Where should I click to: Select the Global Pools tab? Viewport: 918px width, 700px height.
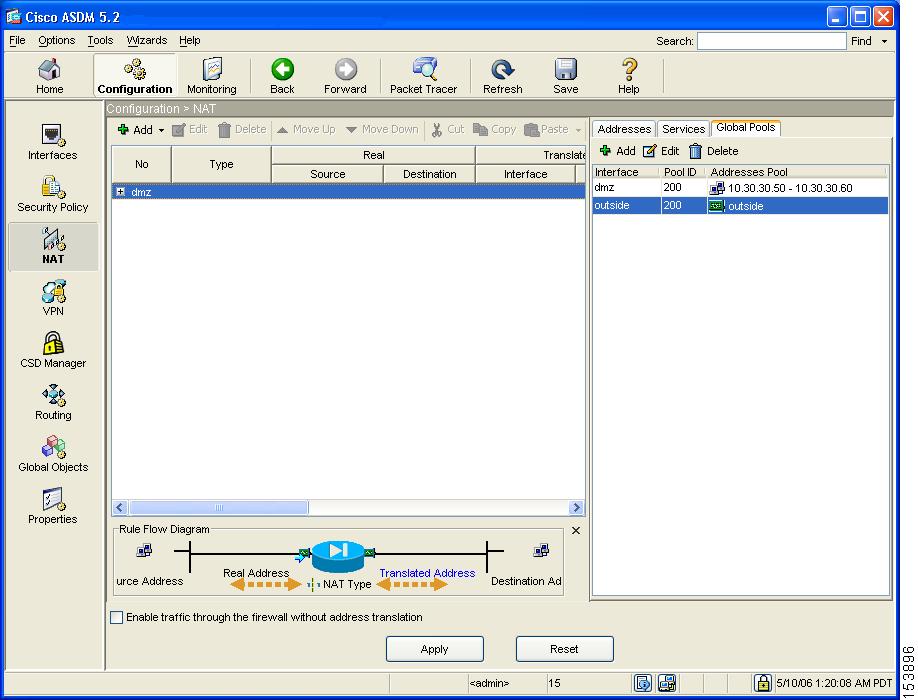(745, 128)
